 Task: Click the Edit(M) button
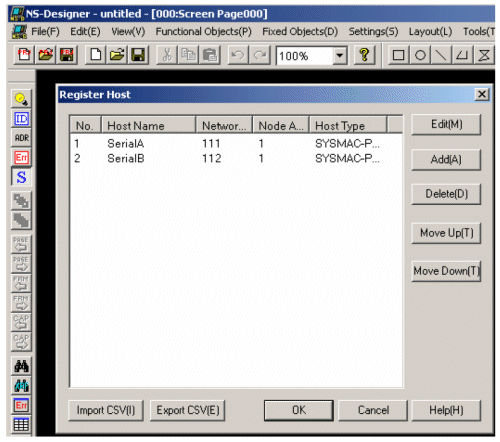coord(446,124)
